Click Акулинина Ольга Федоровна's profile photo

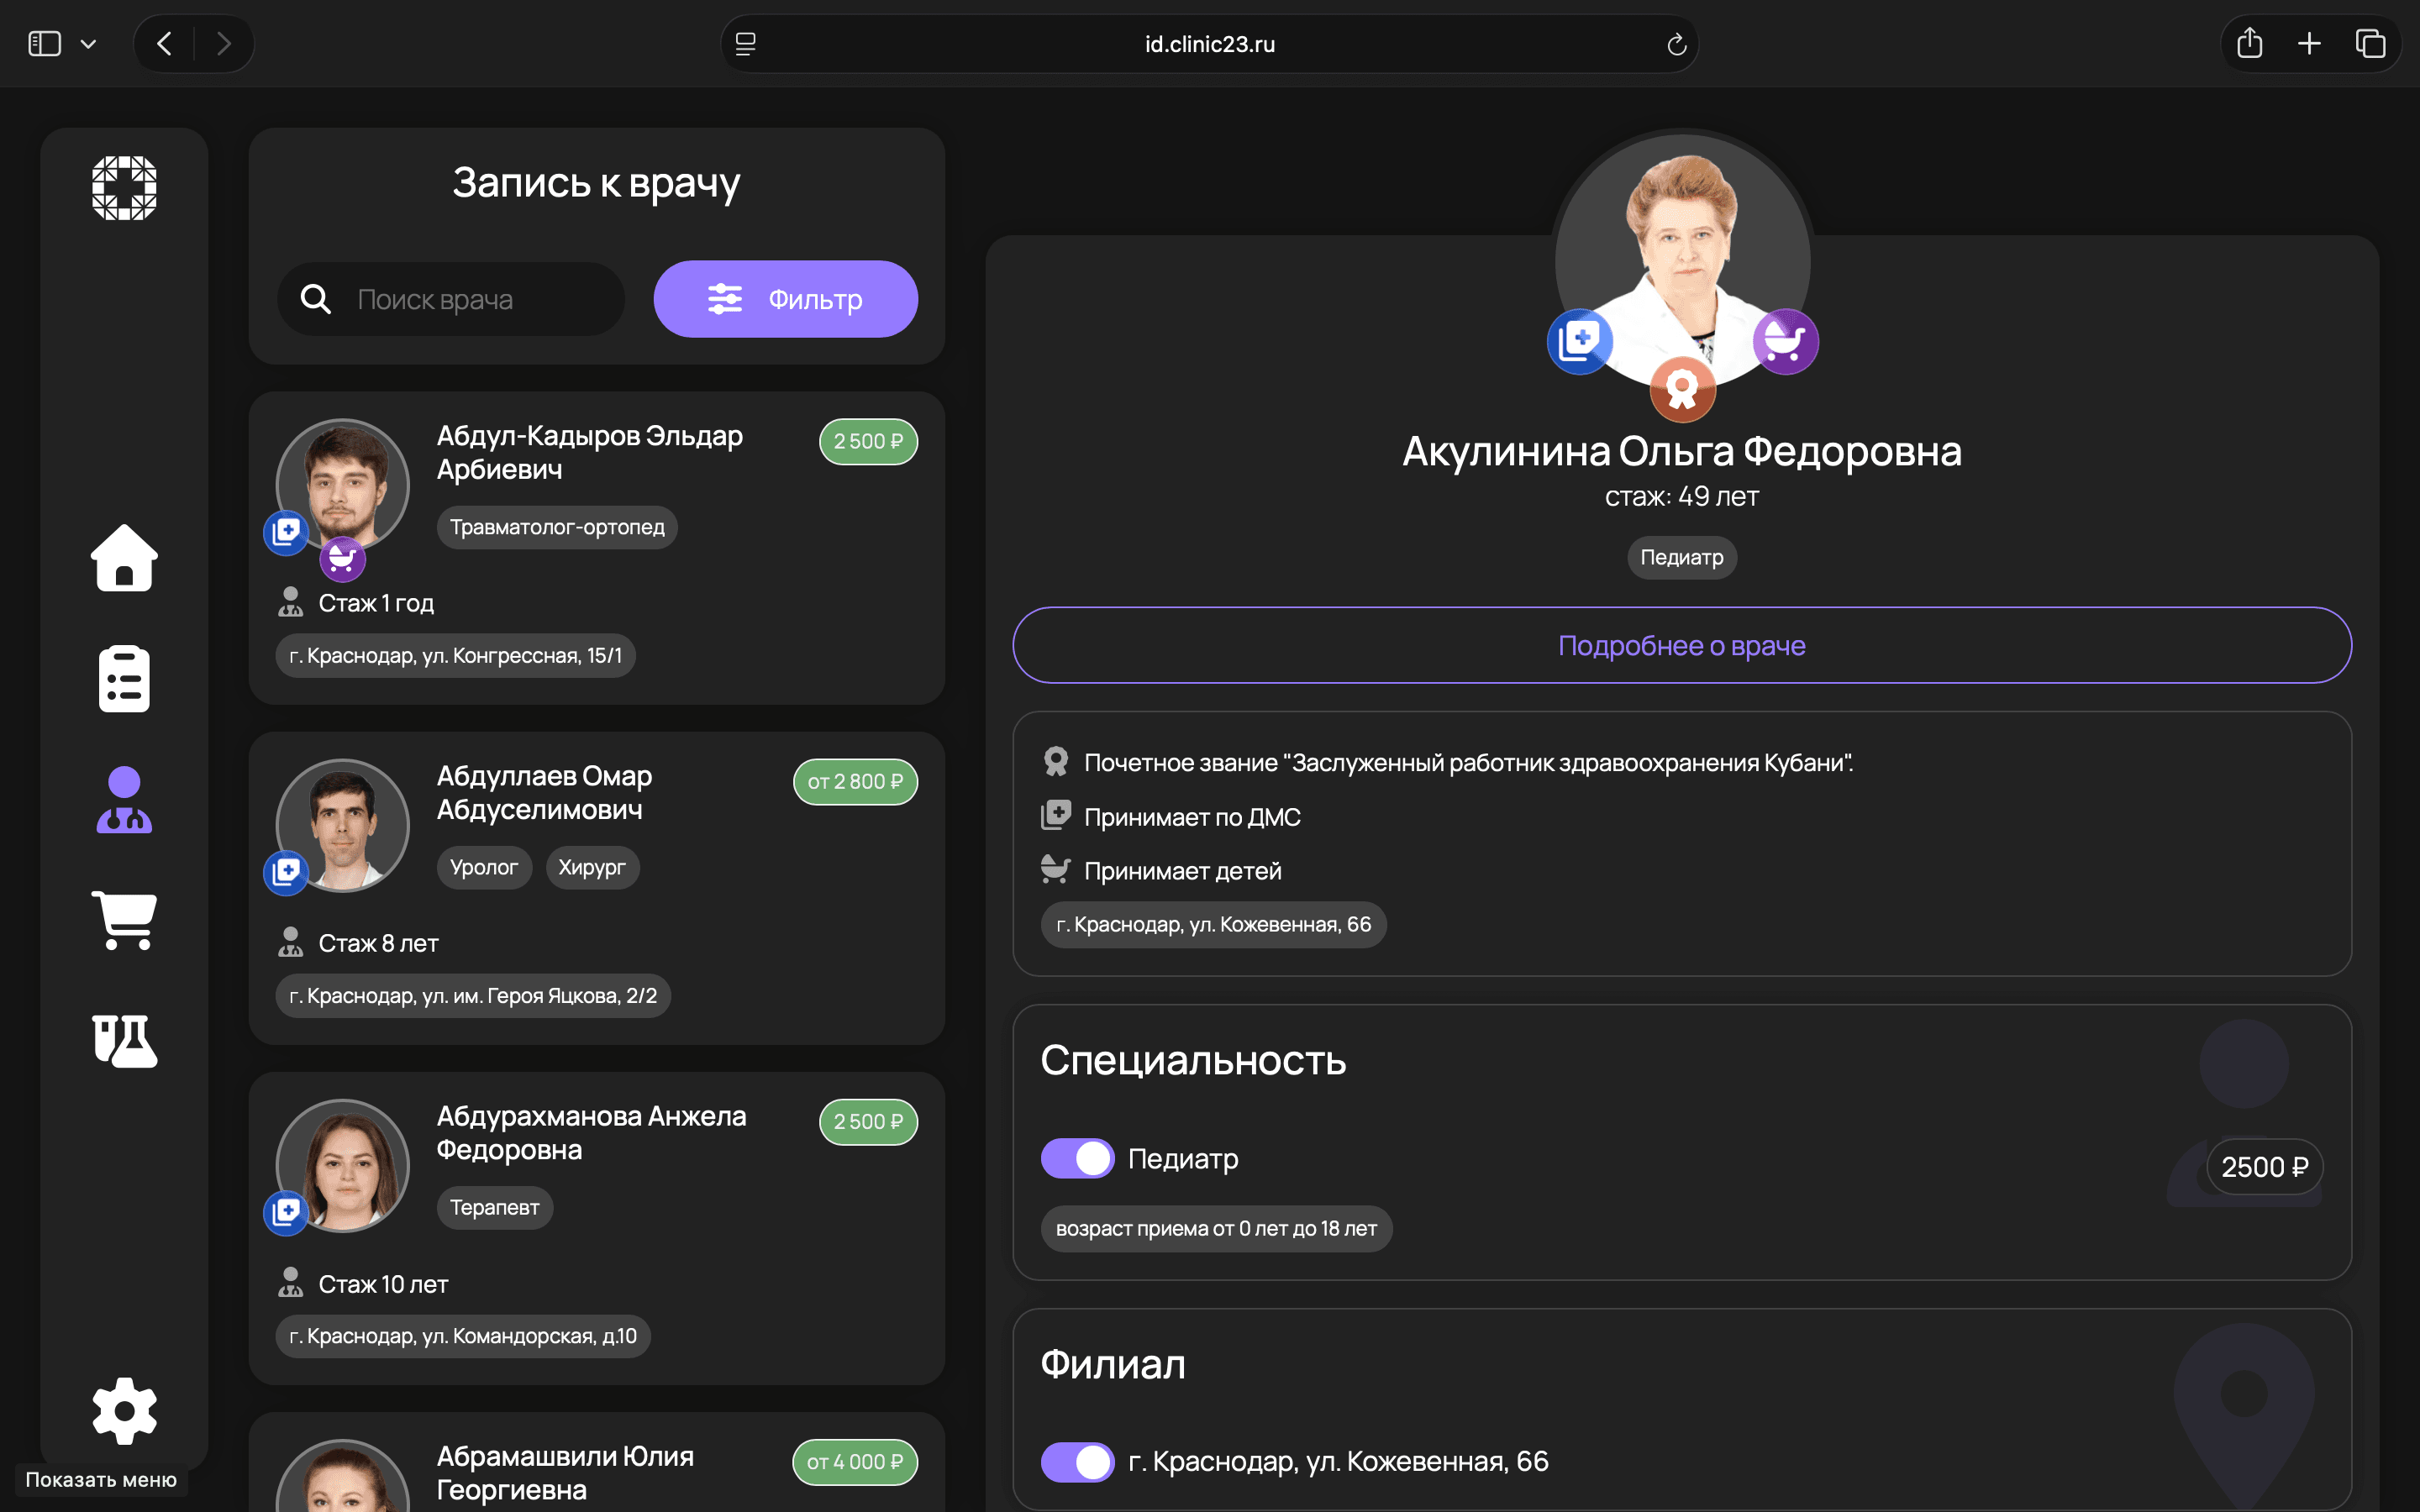click(x=1682, y=262)
